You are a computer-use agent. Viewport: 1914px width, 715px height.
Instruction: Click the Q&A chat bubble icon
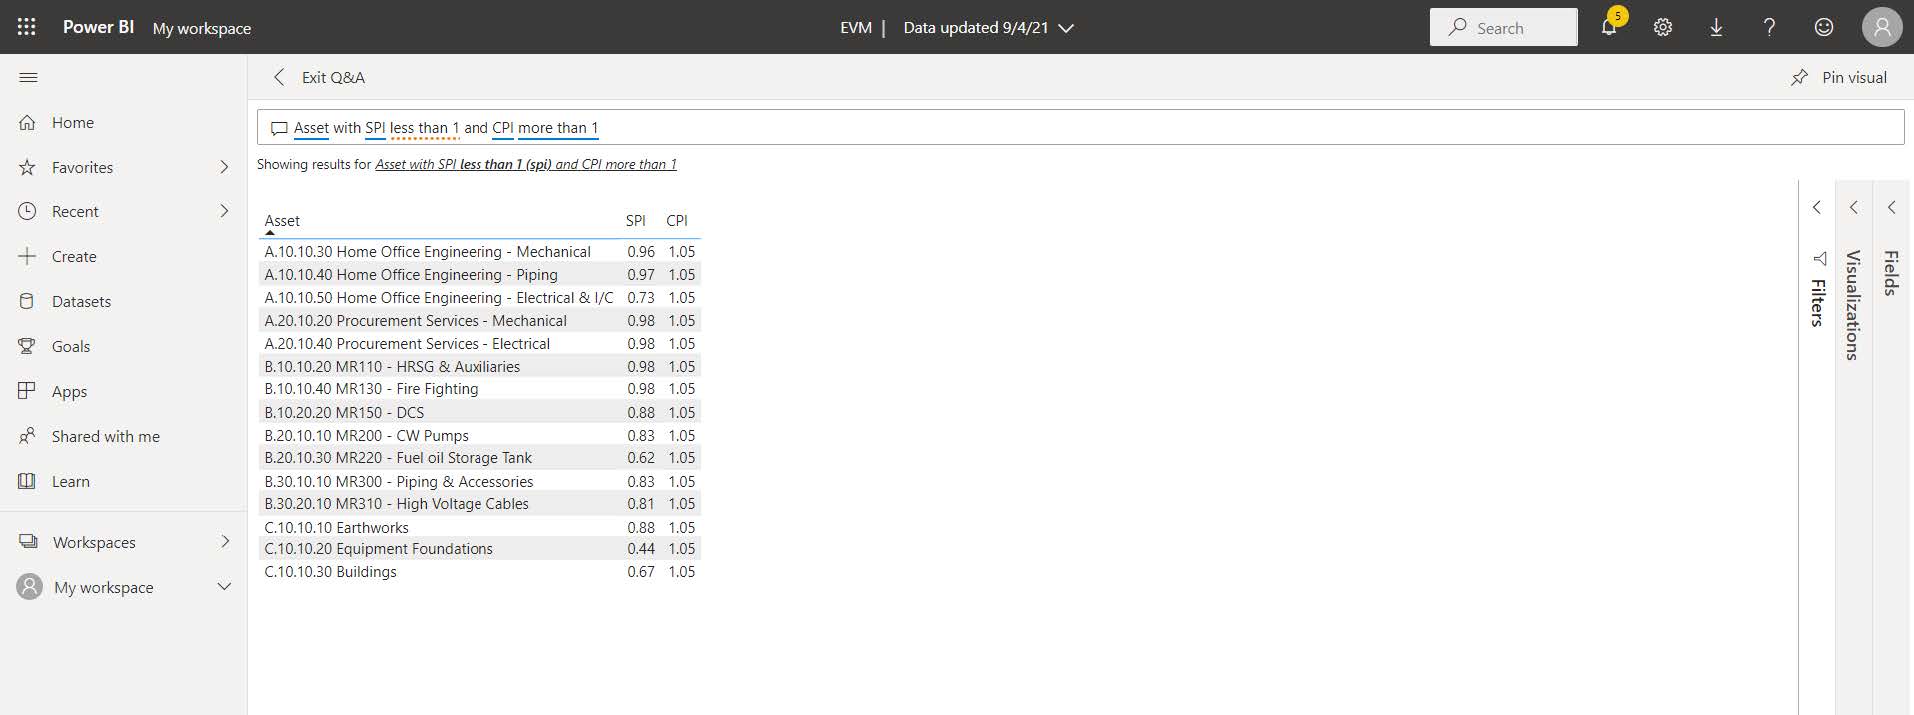[279, 128]
